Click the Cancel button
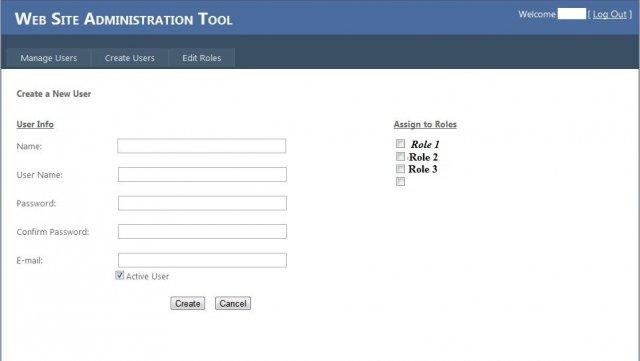Screen dimensions: 640x361 pos(233,303)
